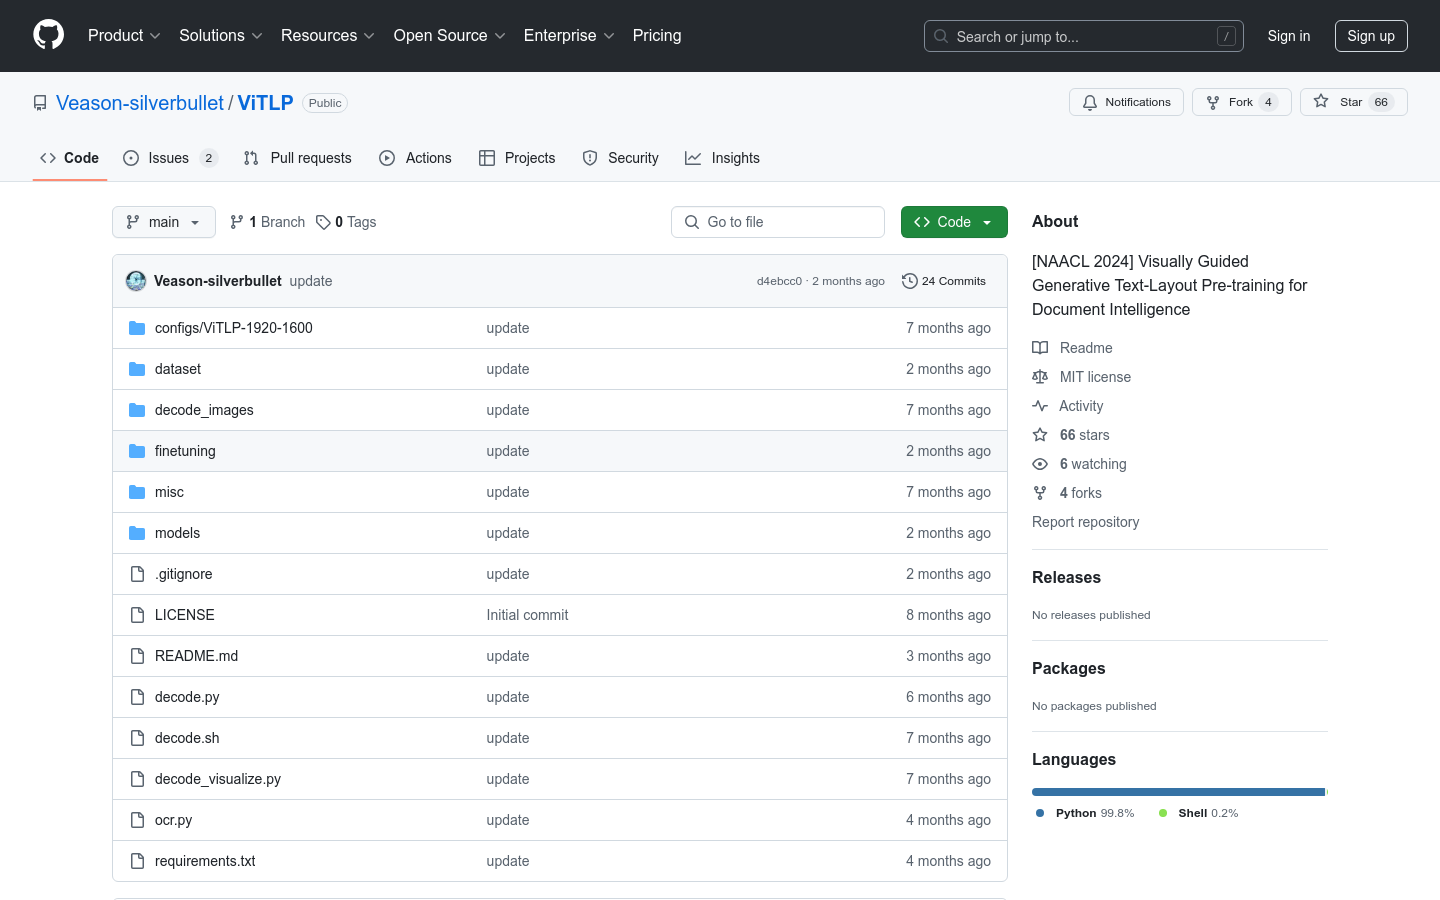Screen dimensions: 1440x900
Task: Click the Notifications bell button
Action: pos(1126,102)
